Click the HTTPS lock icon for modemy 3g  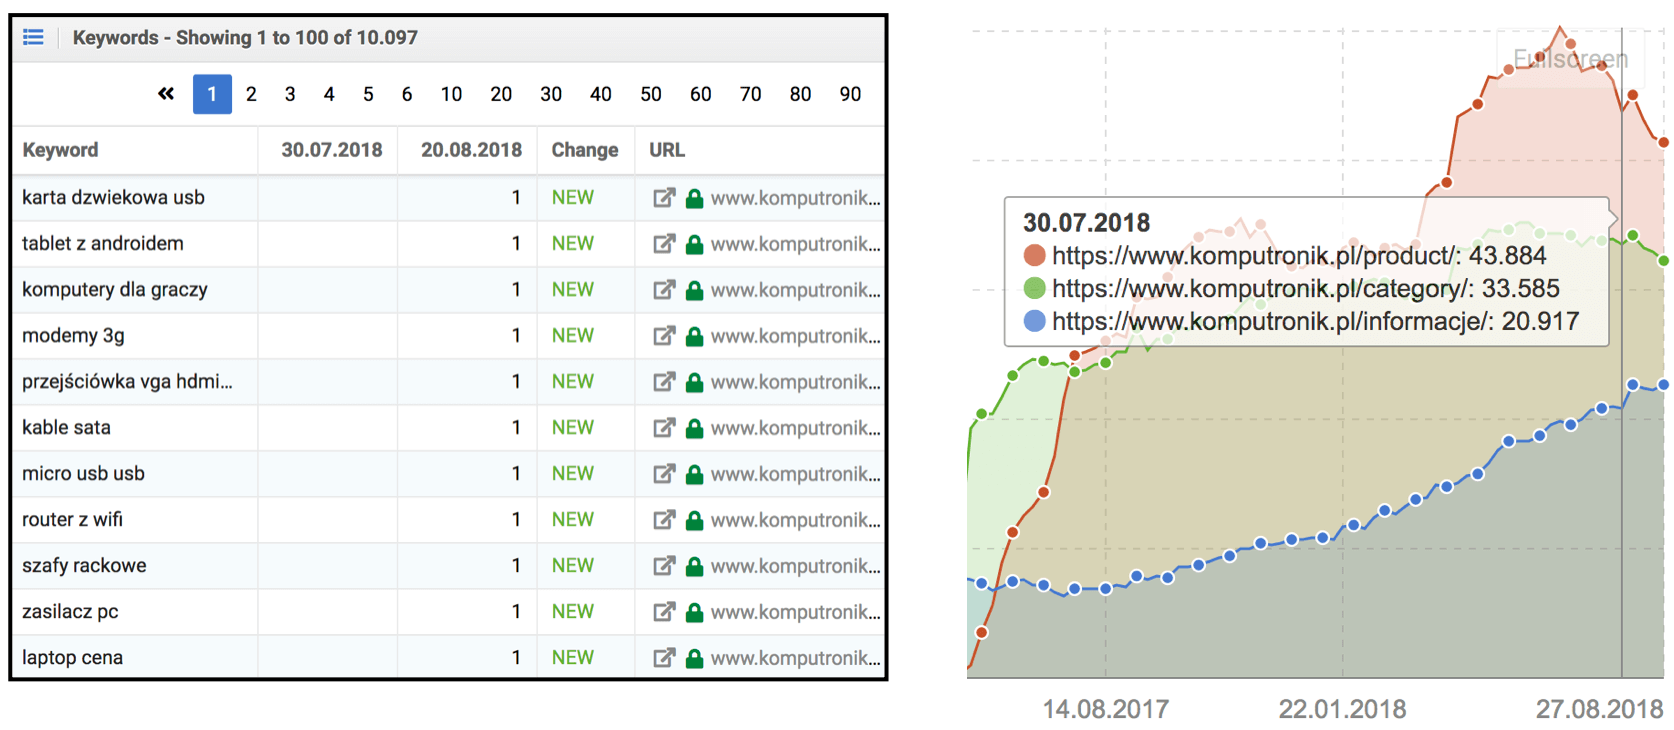tap(694, 336)
